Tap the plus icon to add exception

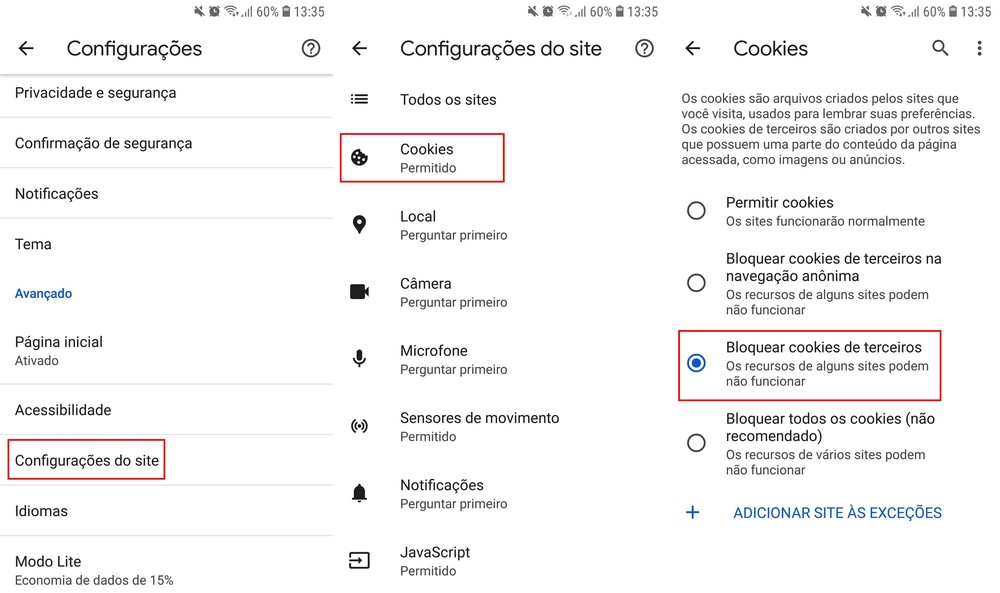tap(692, 513)
